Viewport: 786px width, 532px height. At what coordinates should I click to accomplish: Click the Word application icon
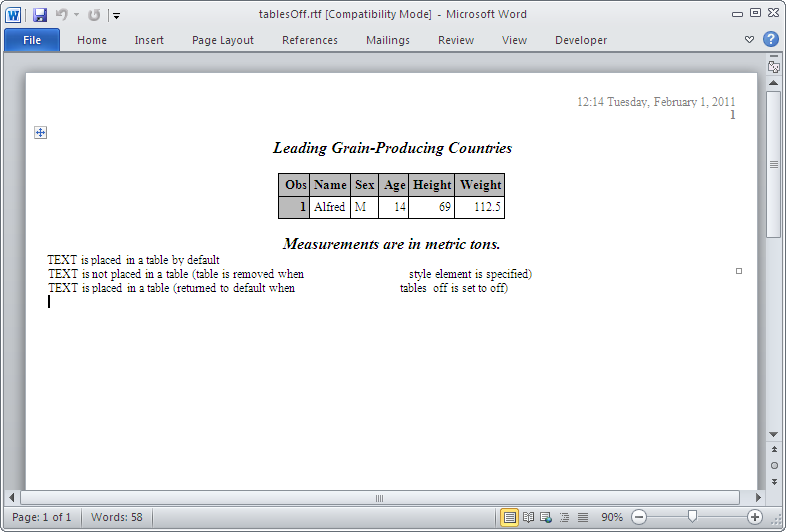[13, 15]
